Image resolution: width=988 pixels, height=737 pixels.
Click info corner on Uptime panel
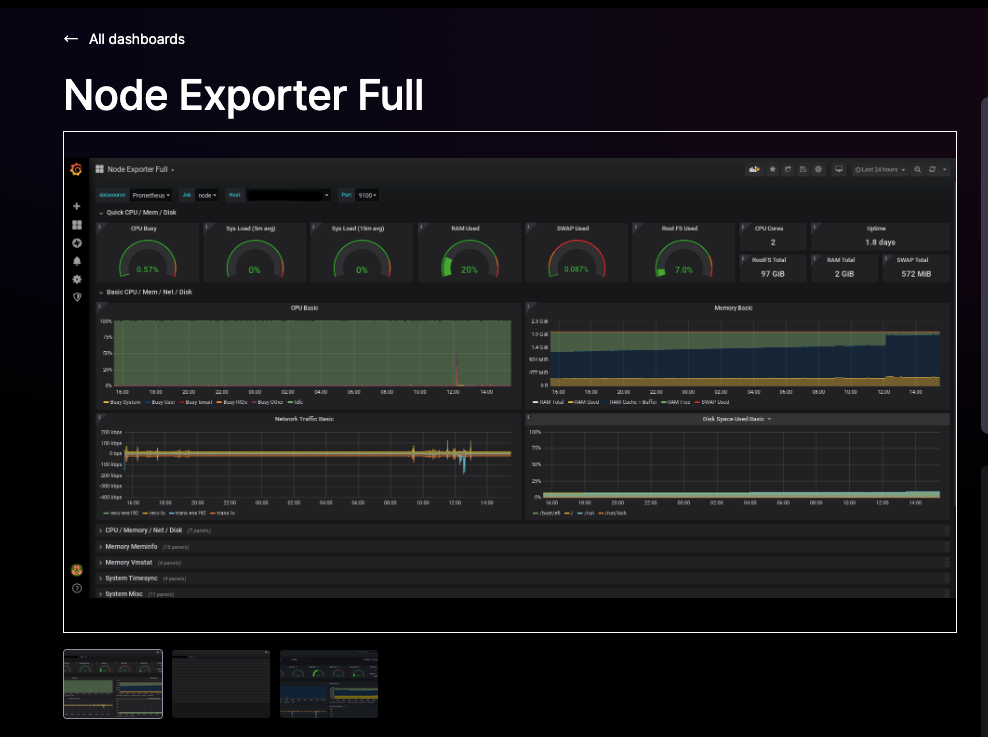tap(815, 226)
